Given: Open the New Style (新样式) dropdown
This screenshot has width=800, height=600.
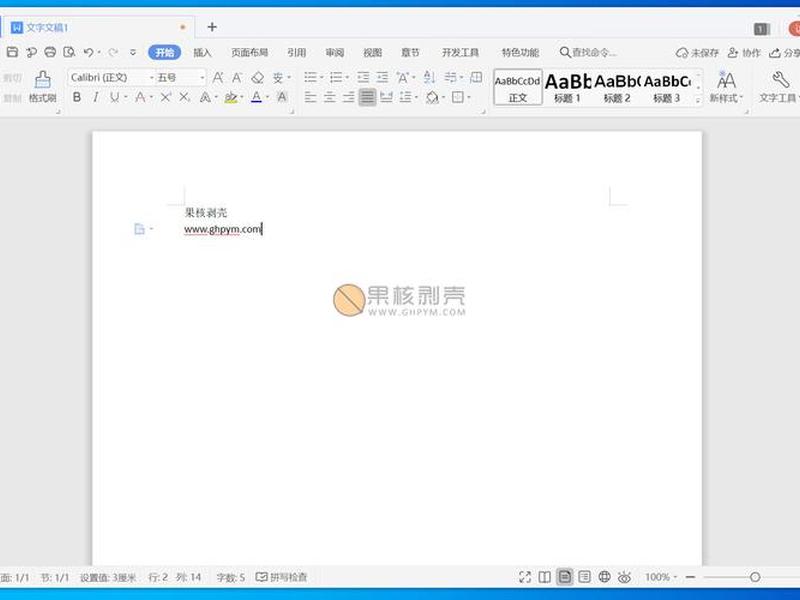Looking at the screenshot, I should click(726, 87).
